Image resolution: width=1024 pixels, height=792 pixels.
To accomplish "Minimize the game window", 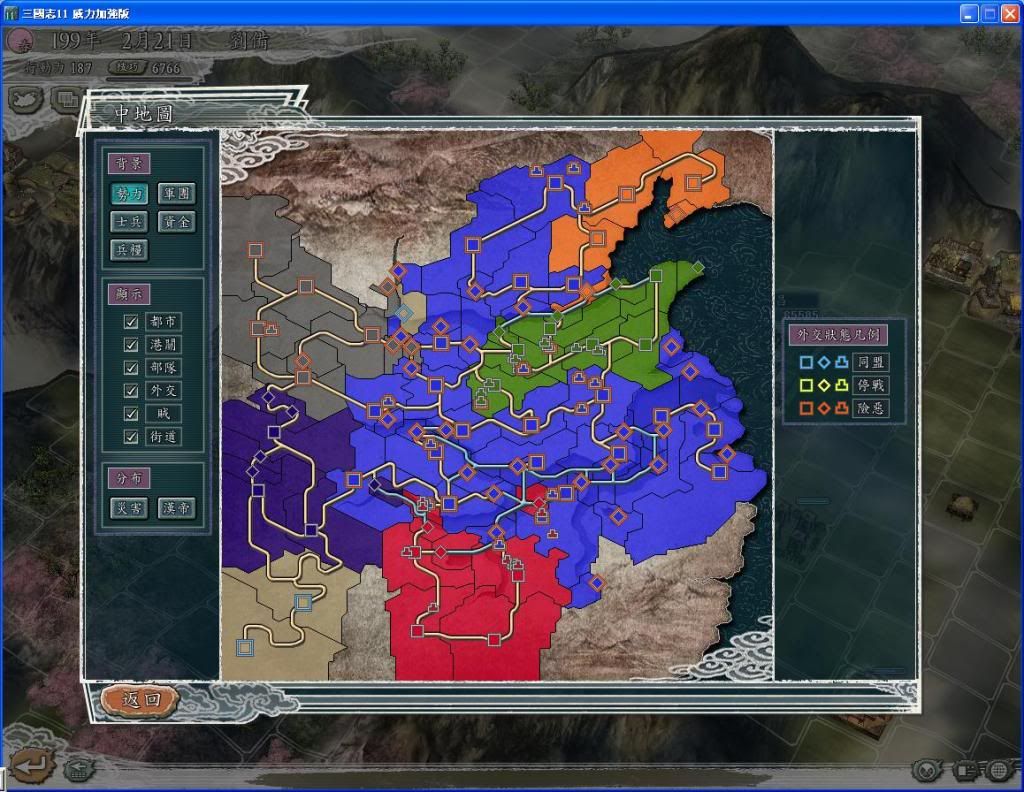I will pos(968,14).
